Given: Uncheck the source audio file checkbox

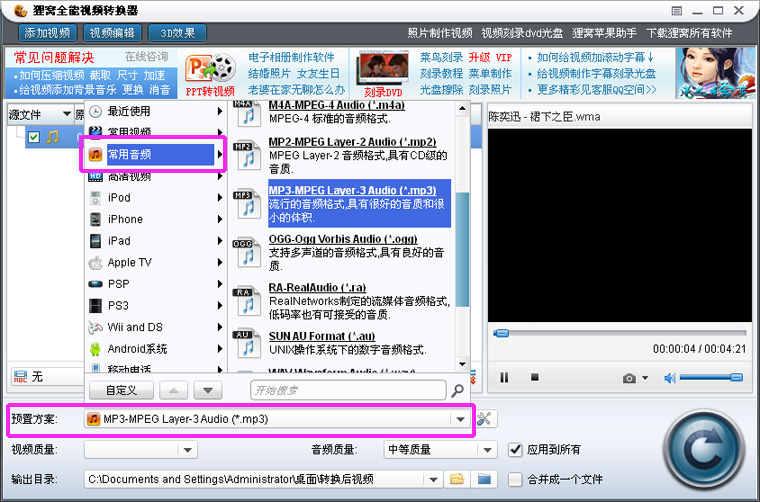Looking at the screenshot, I should tap(33, 137).
